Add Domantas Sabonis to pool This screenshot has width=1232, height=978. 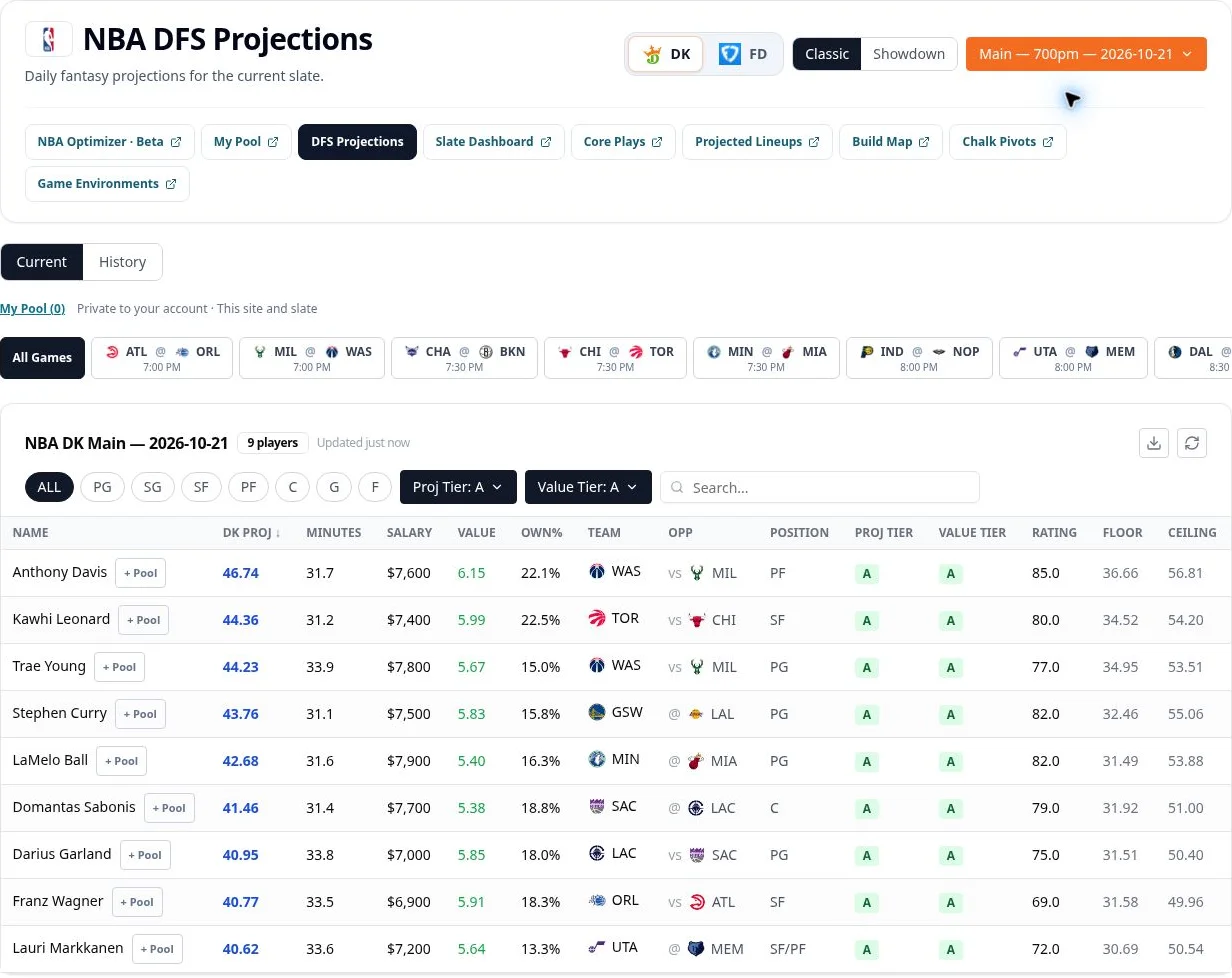click(169, 808)
